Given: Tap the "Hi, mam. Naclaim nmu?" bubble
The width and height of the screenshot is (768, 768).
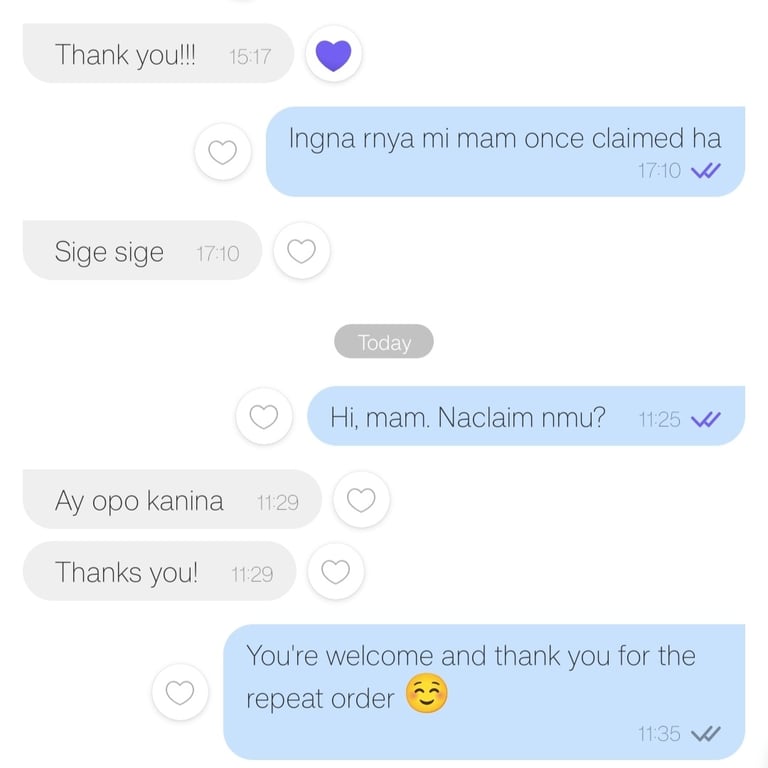Looking at the screenshot, I should coord(526,416).
